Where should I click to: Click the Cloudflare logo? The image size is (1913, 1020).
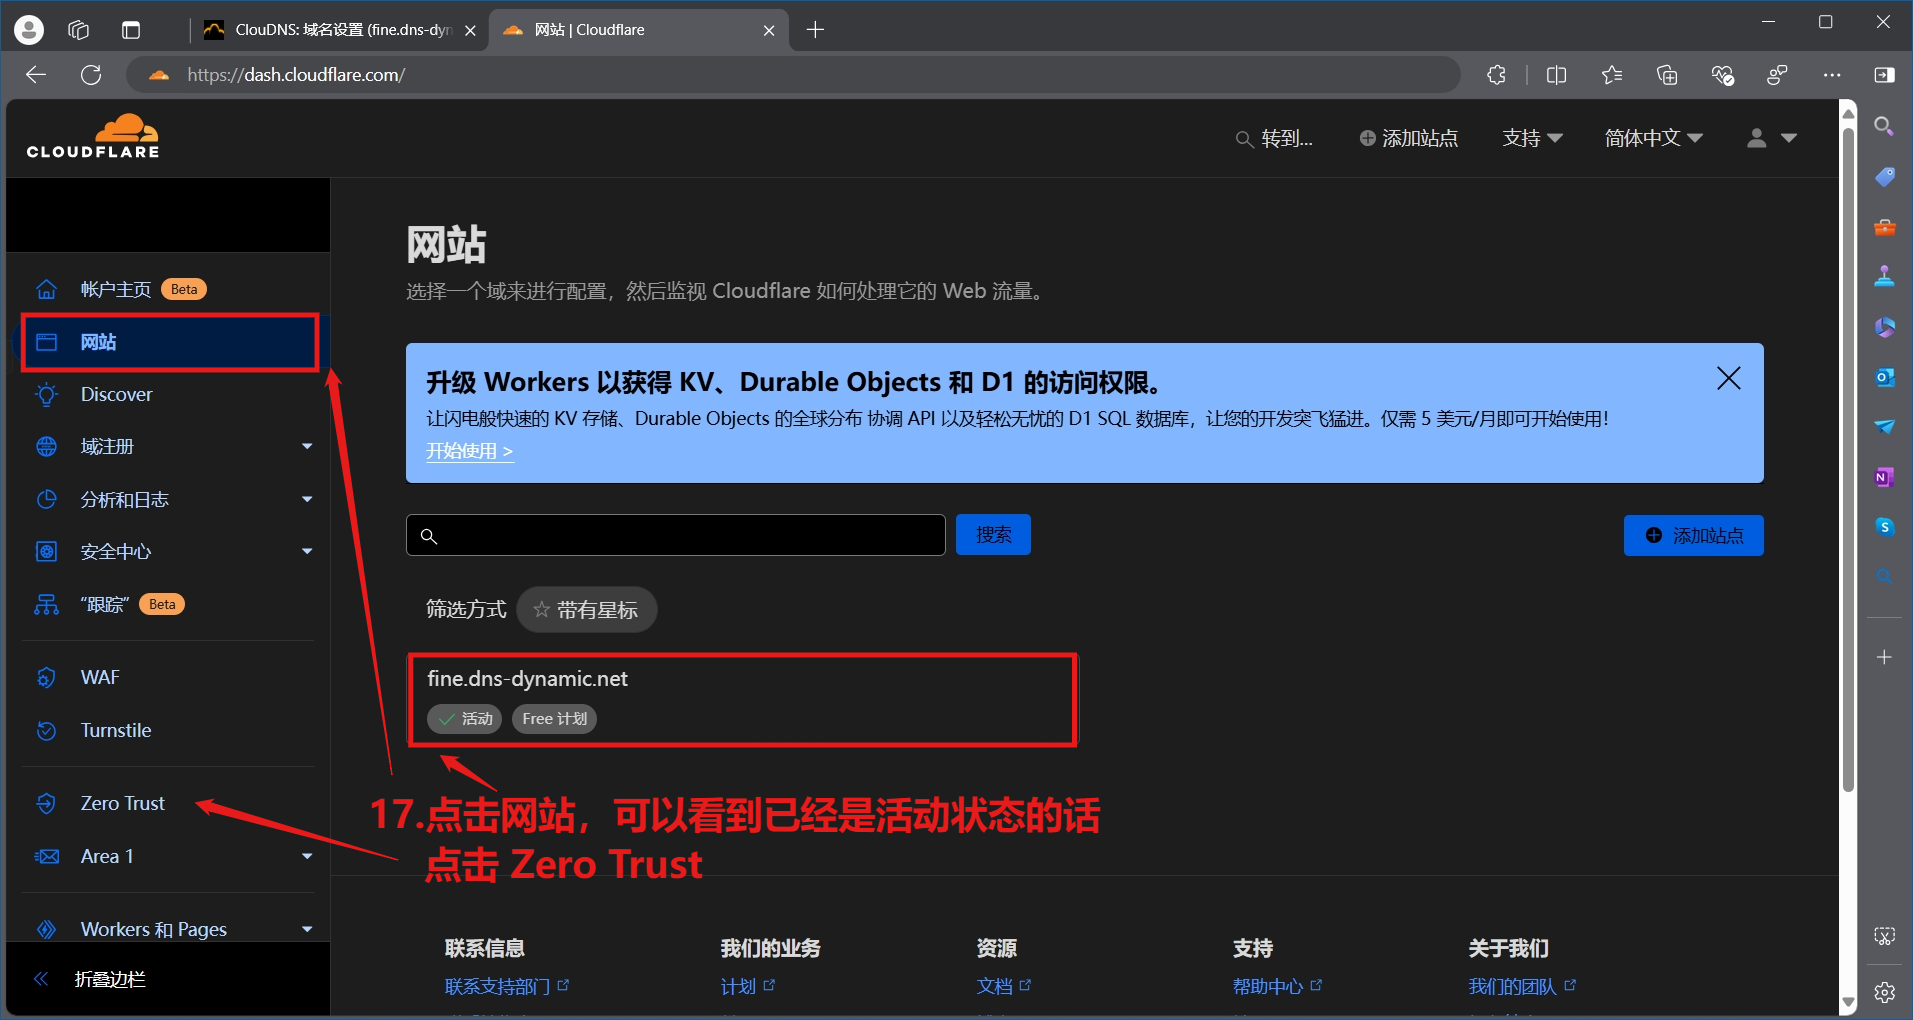[x=93, y=136]
